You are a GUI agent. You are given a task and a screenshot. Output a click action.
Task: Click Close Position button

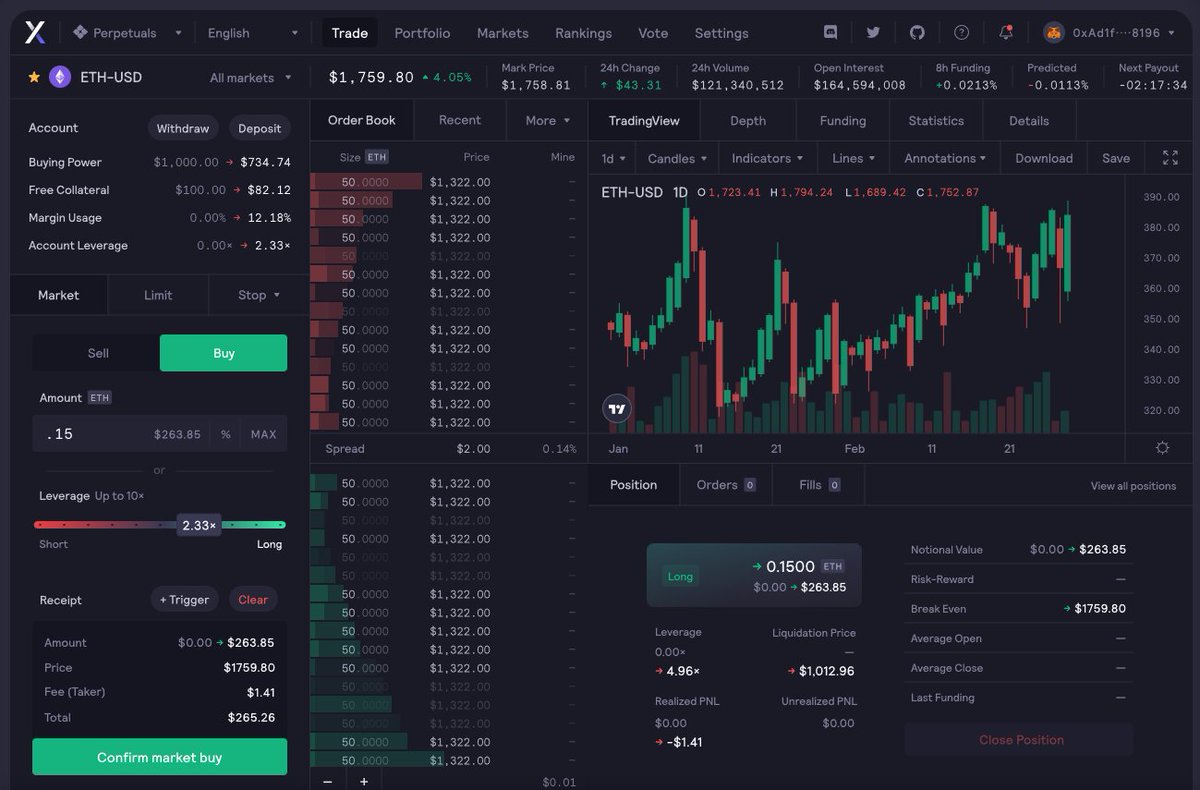1020,740
